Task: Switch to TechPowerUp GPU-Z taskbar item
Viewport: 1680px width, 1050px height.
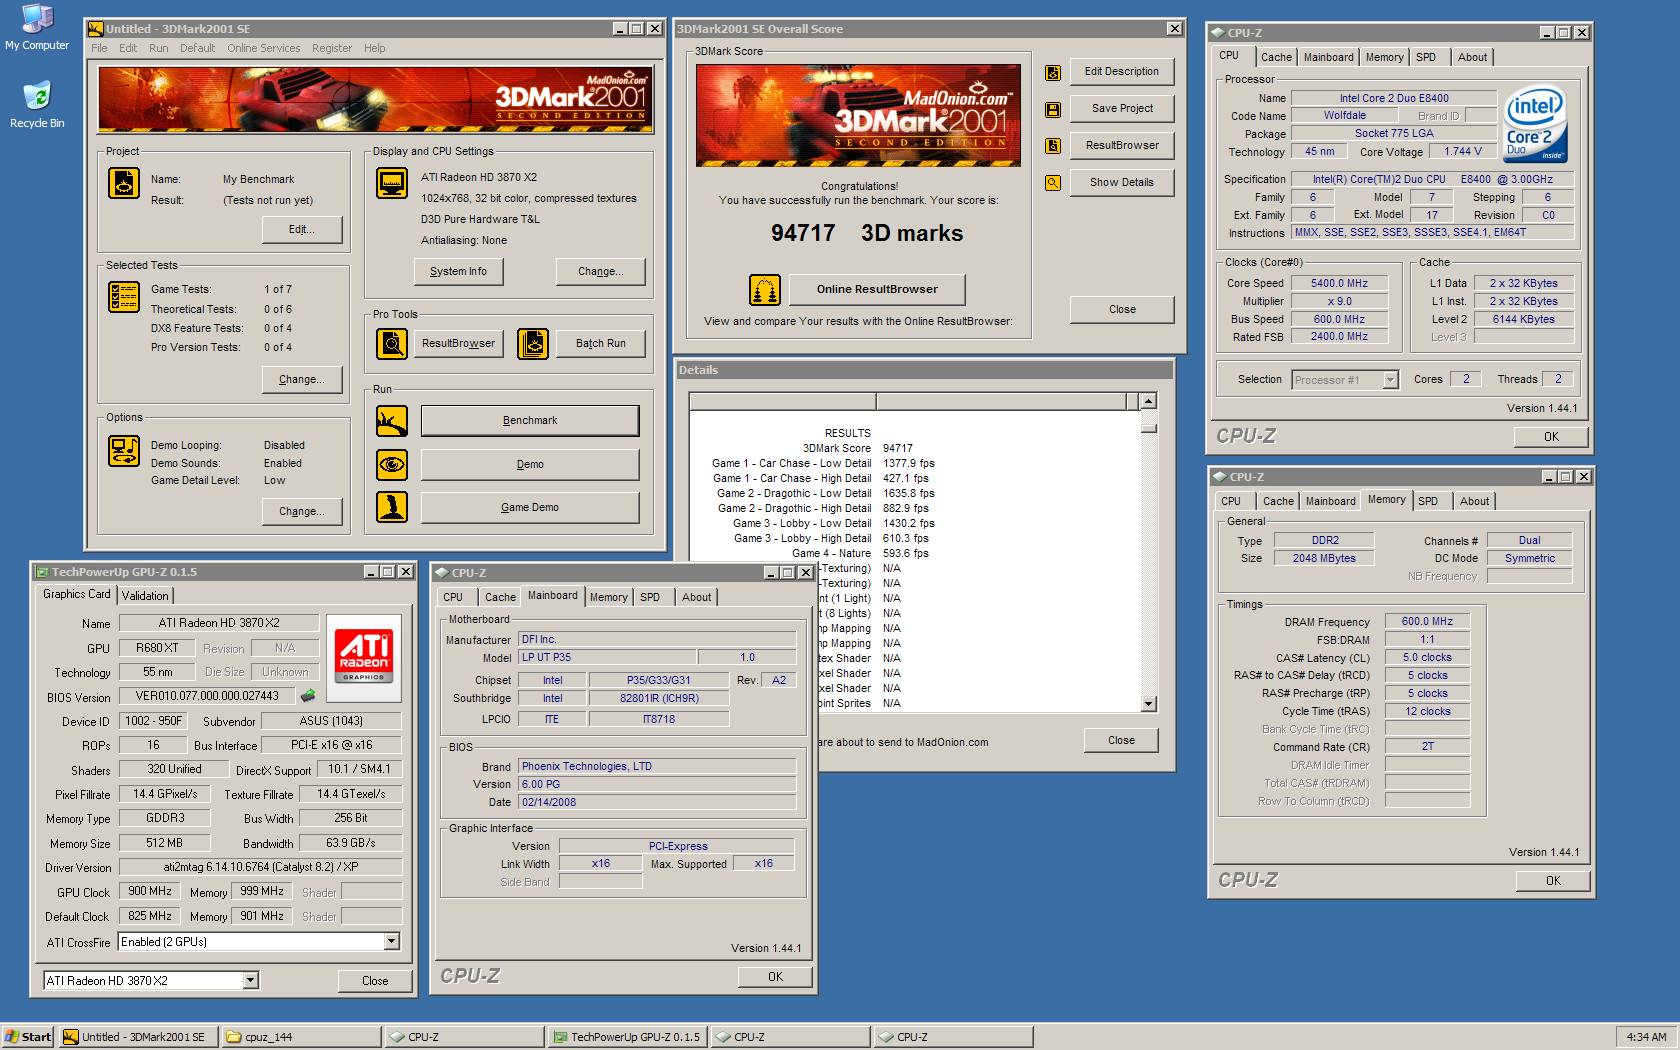Action: pyautogui.click(x=628, y=1037)
